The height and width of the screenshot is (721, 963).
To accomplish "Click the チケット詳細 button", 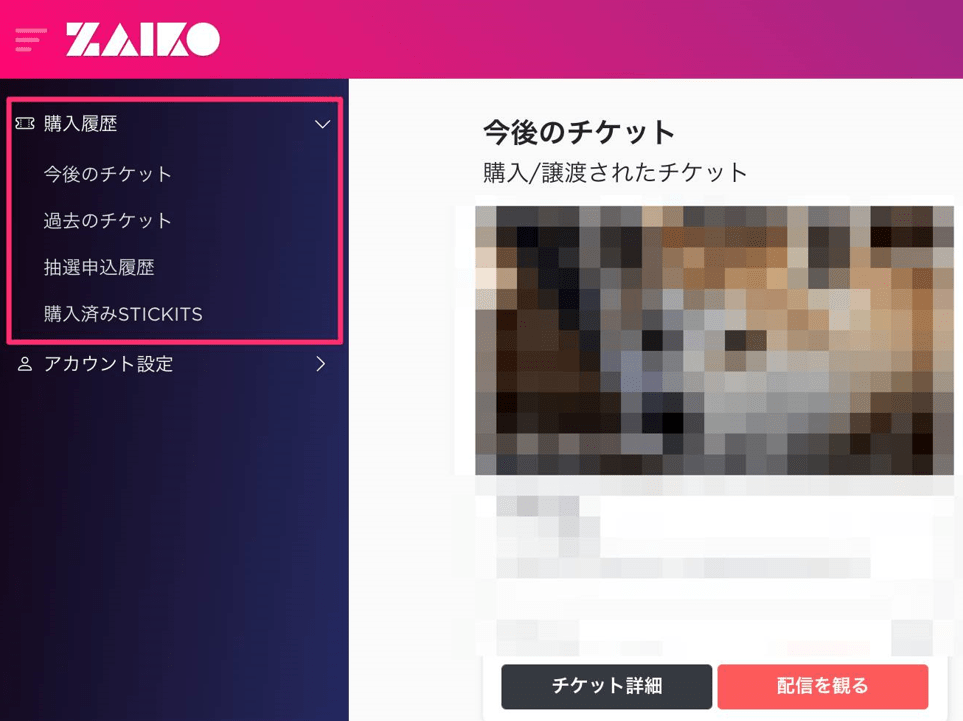I will coord(607,686).
